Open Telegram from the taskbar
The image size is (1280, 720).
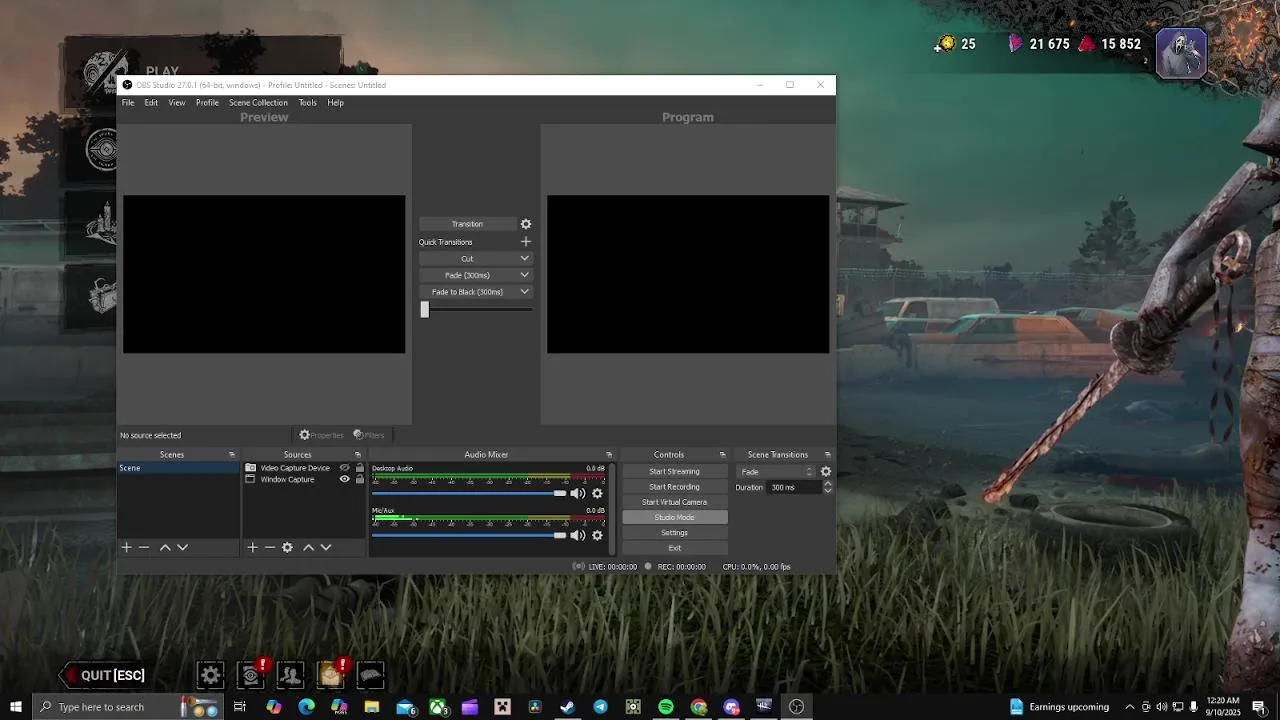(600, 707)
